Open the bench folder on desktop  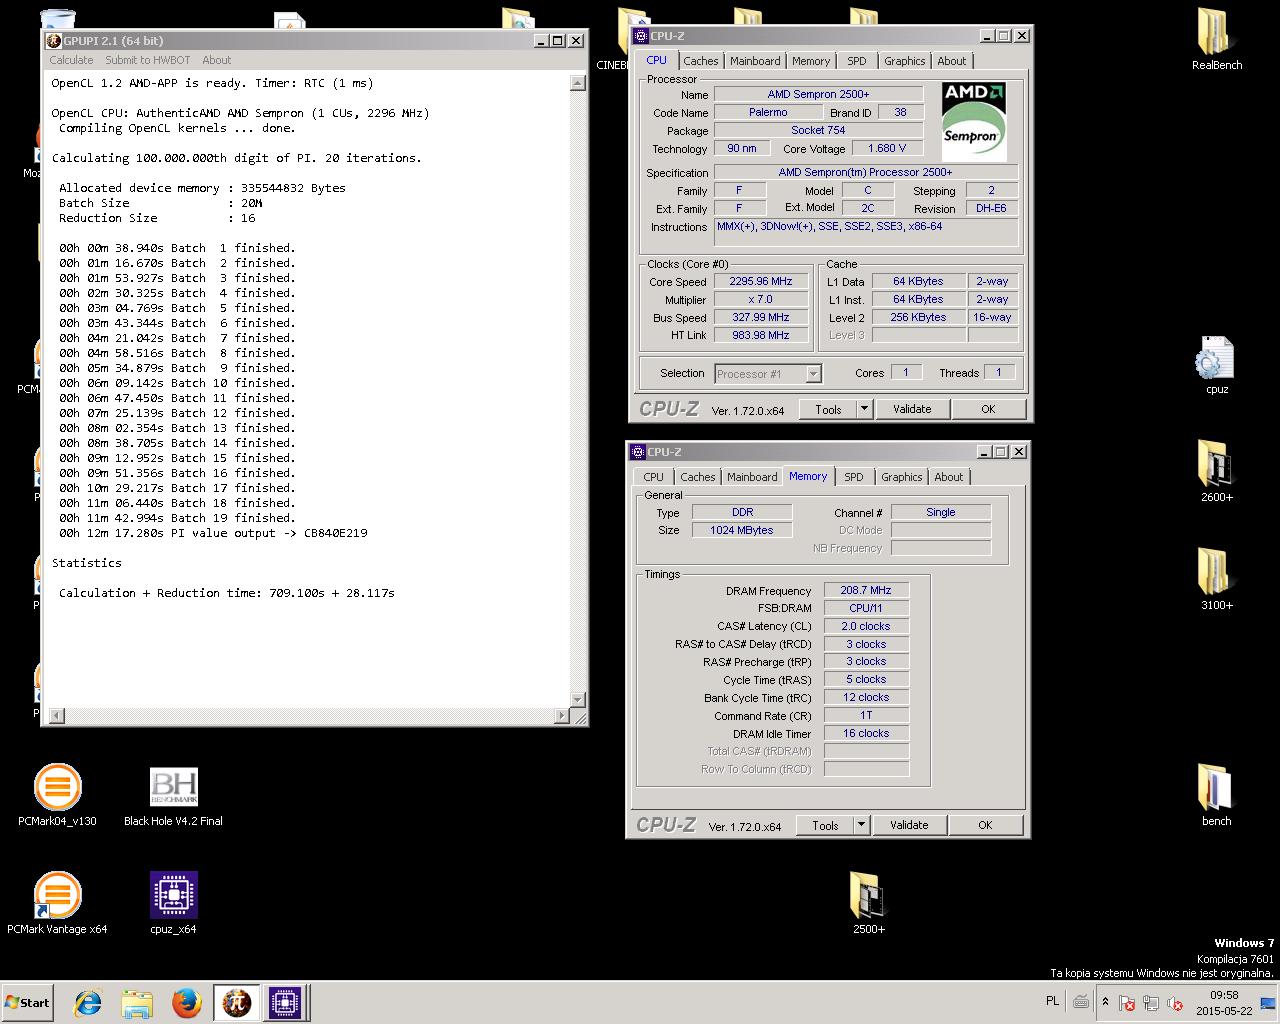[1216, 795]
